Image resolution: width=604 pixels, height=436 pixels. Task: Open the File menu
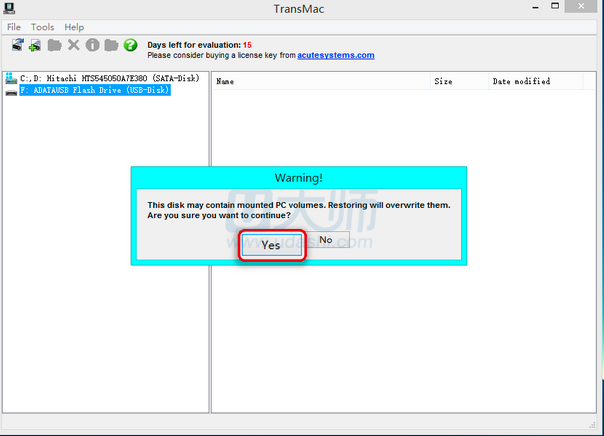14,27
